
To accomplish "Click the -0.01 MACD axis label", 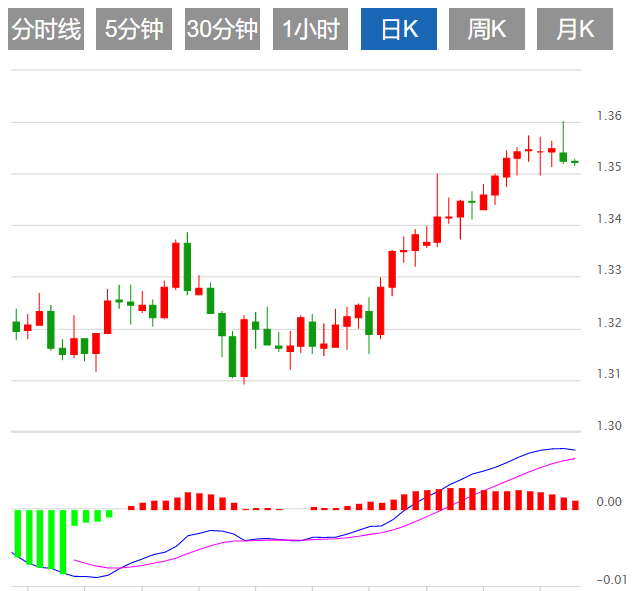I will click(x=612, y=580).
